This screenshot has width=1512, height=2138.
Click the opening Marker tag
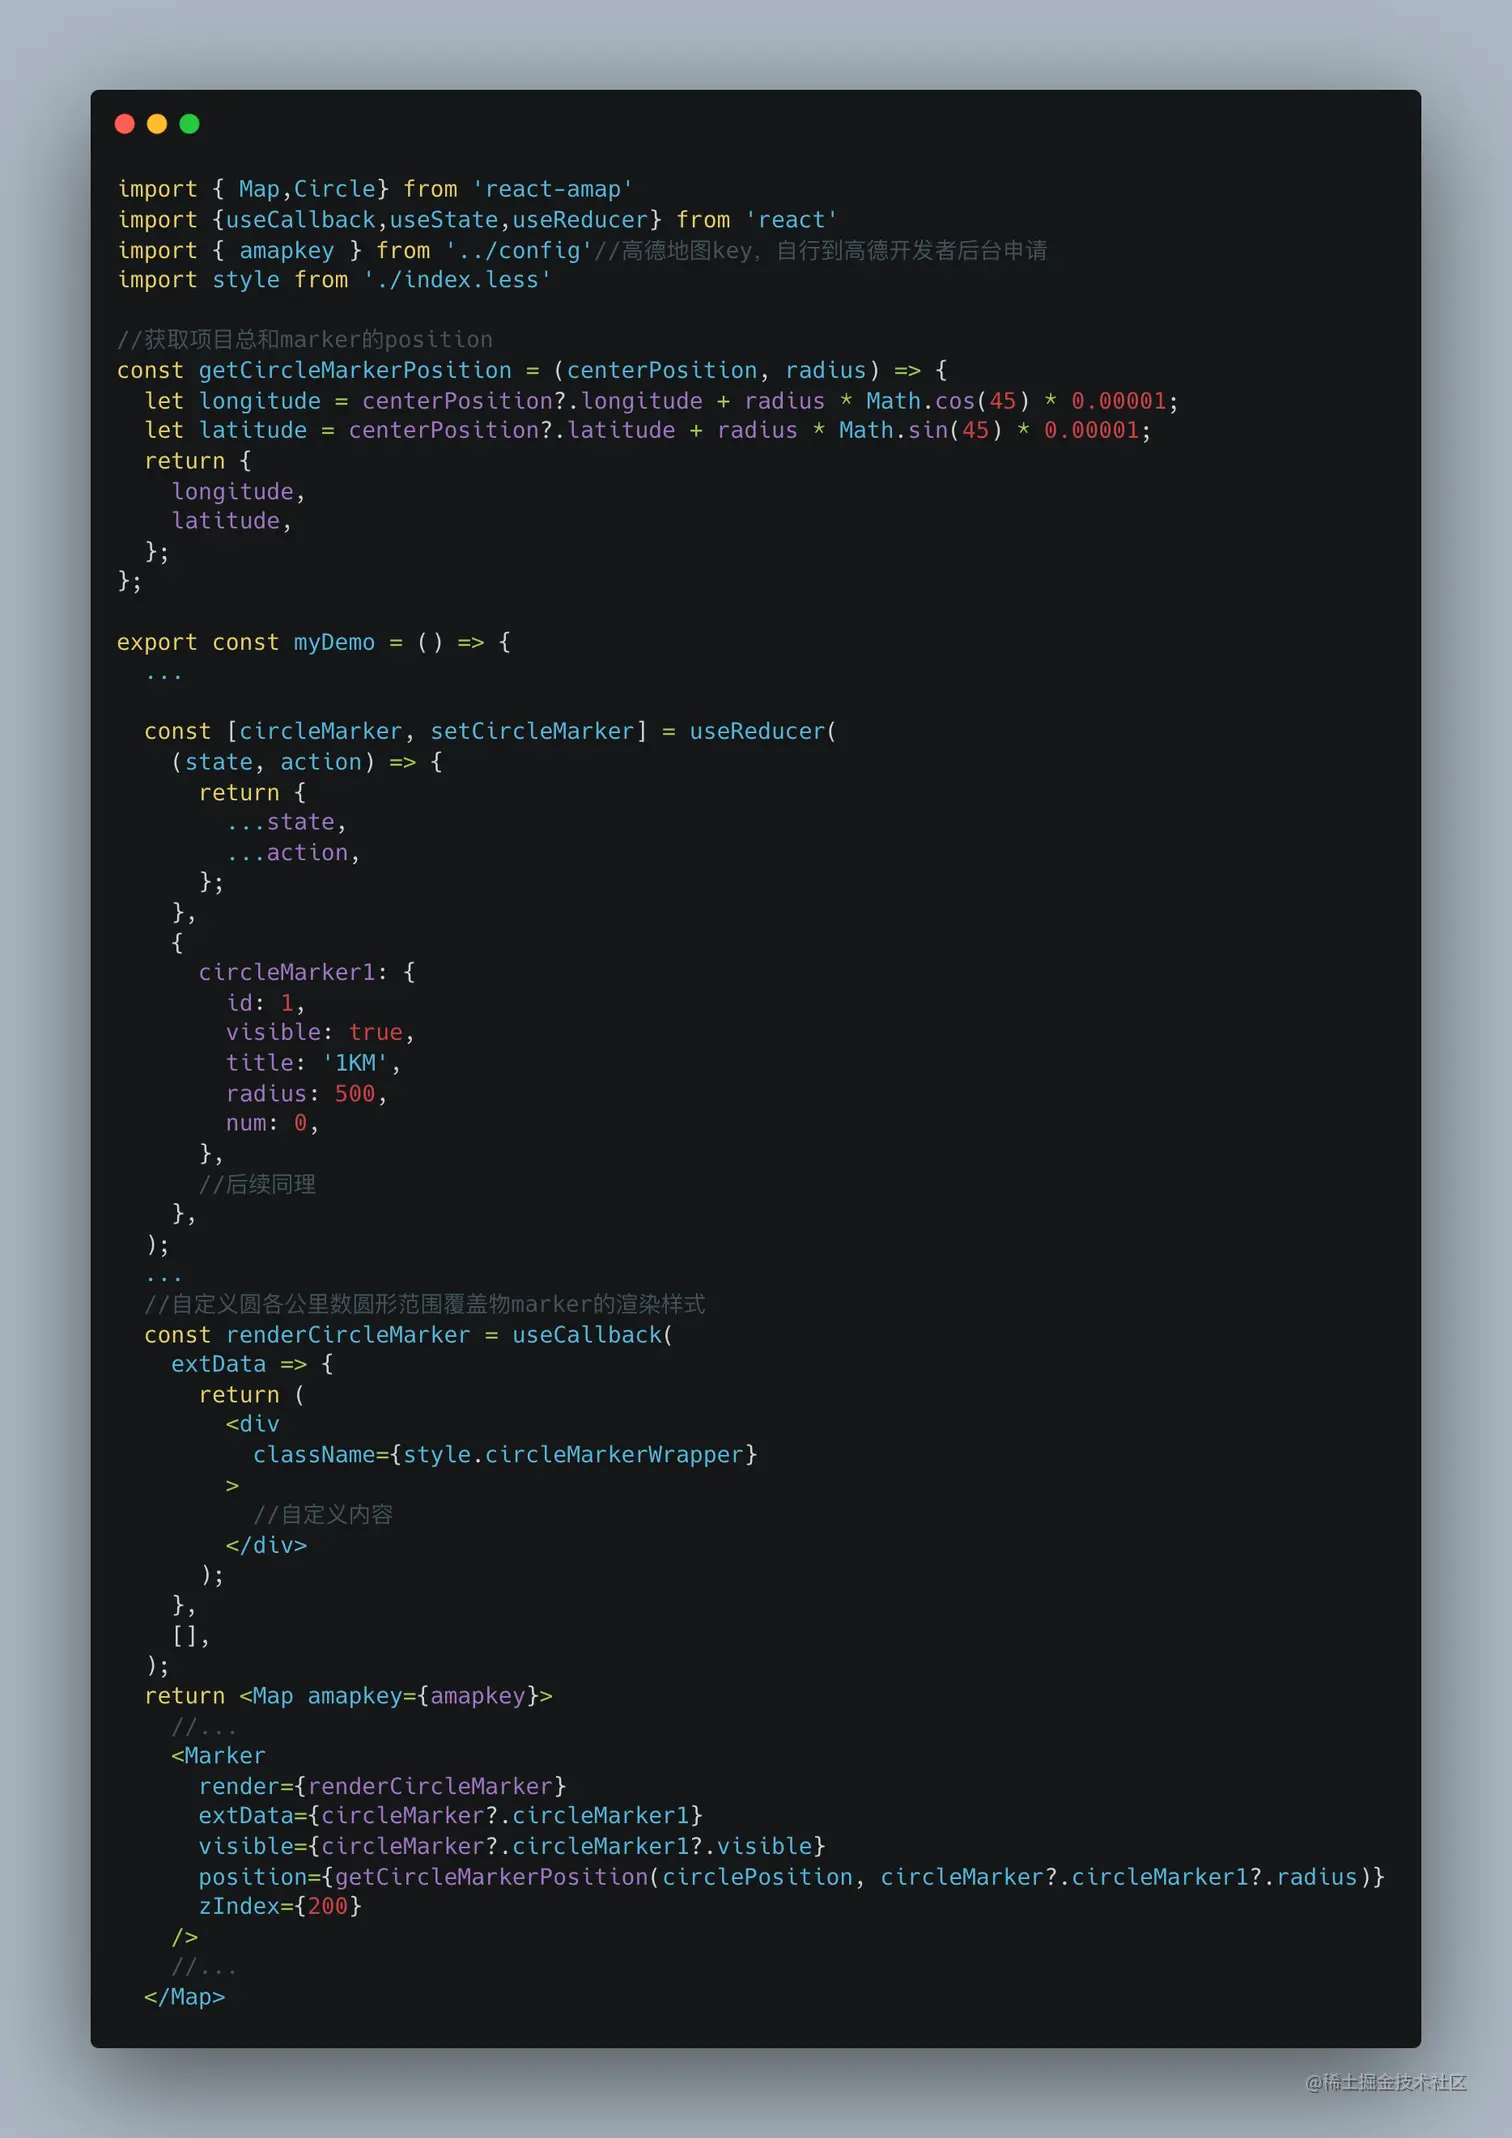point(218,1756)
